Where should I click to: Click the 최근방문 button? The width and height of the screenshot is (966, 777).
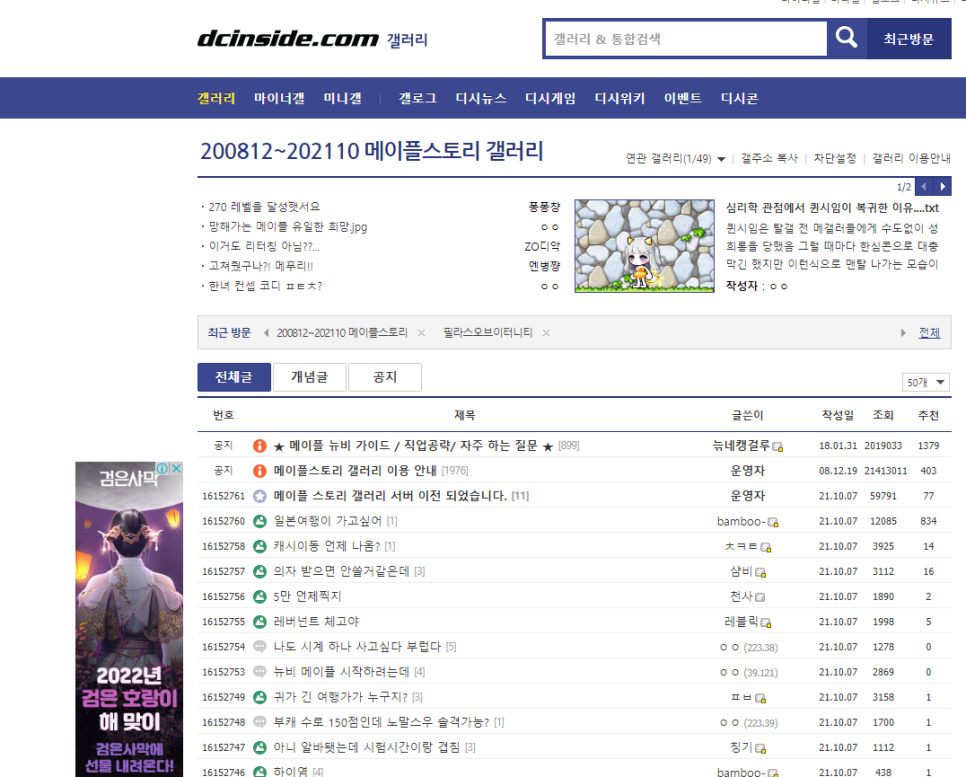tap(909, 39)
